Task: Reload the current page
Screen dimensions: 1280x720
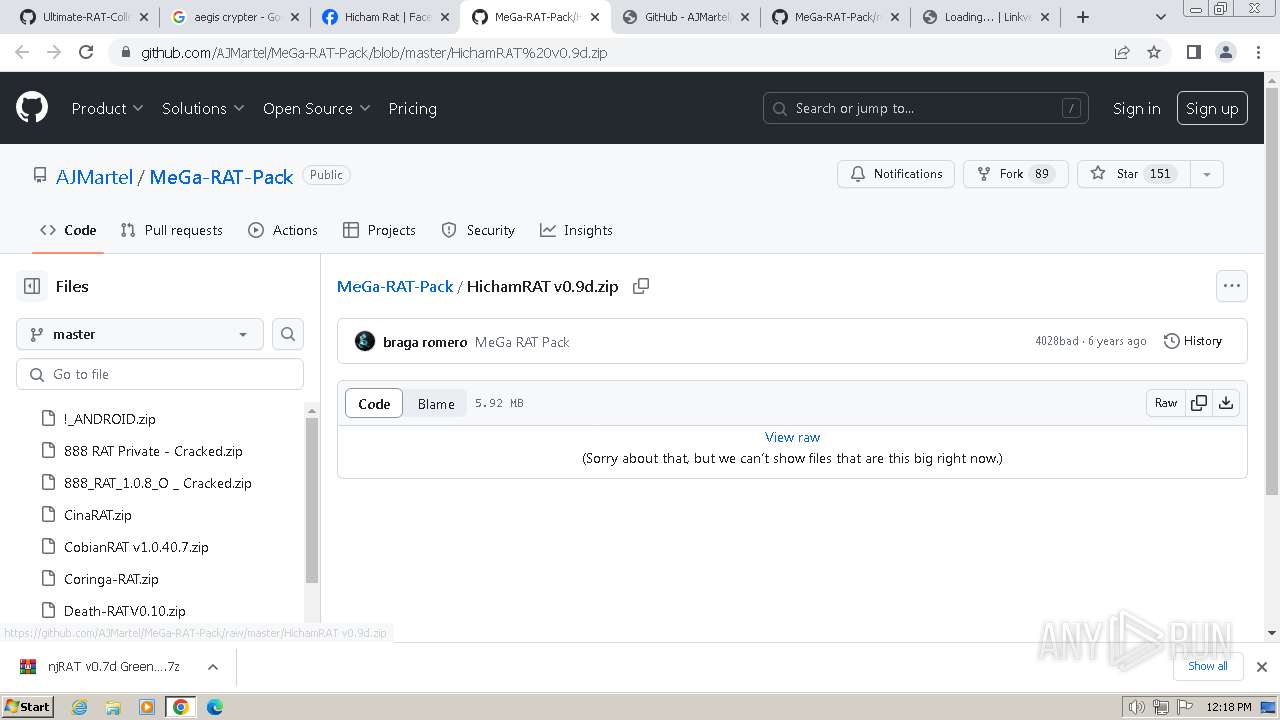Action: pyautogui.click(x=86, y=52)
